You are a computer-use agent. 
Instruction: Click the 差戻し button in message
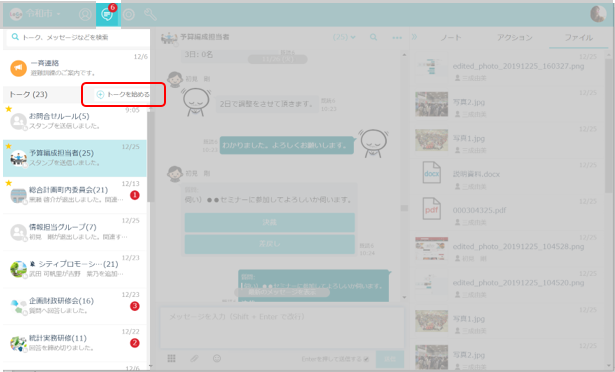click(270, 244)
